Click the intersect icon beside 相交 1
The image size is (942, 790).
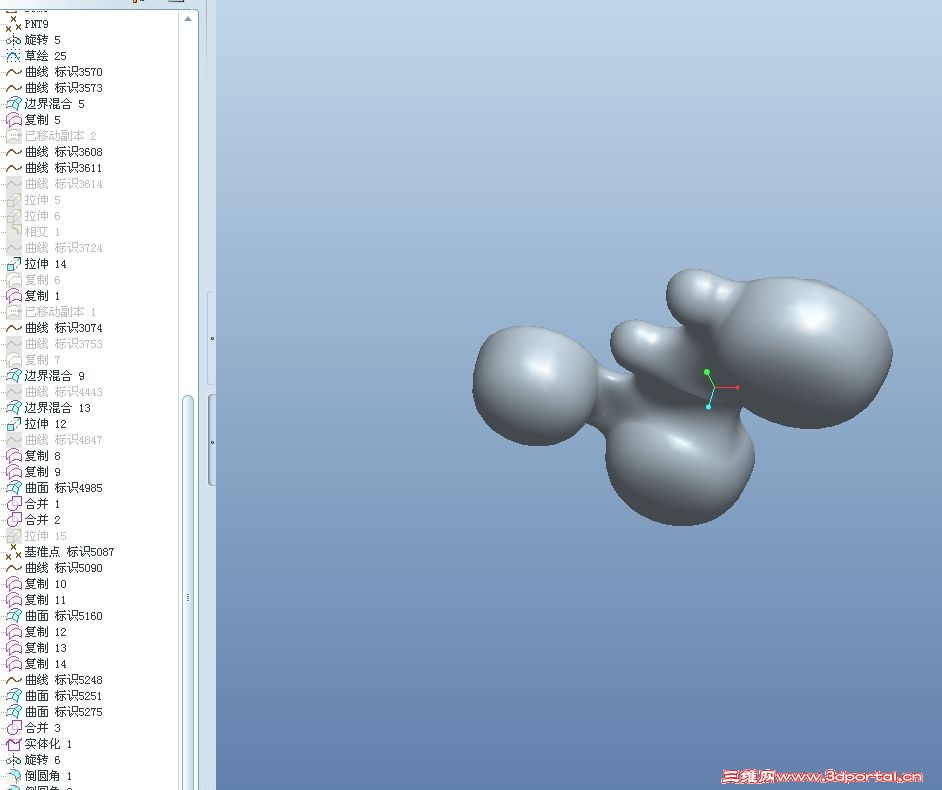tap(13, 232)
